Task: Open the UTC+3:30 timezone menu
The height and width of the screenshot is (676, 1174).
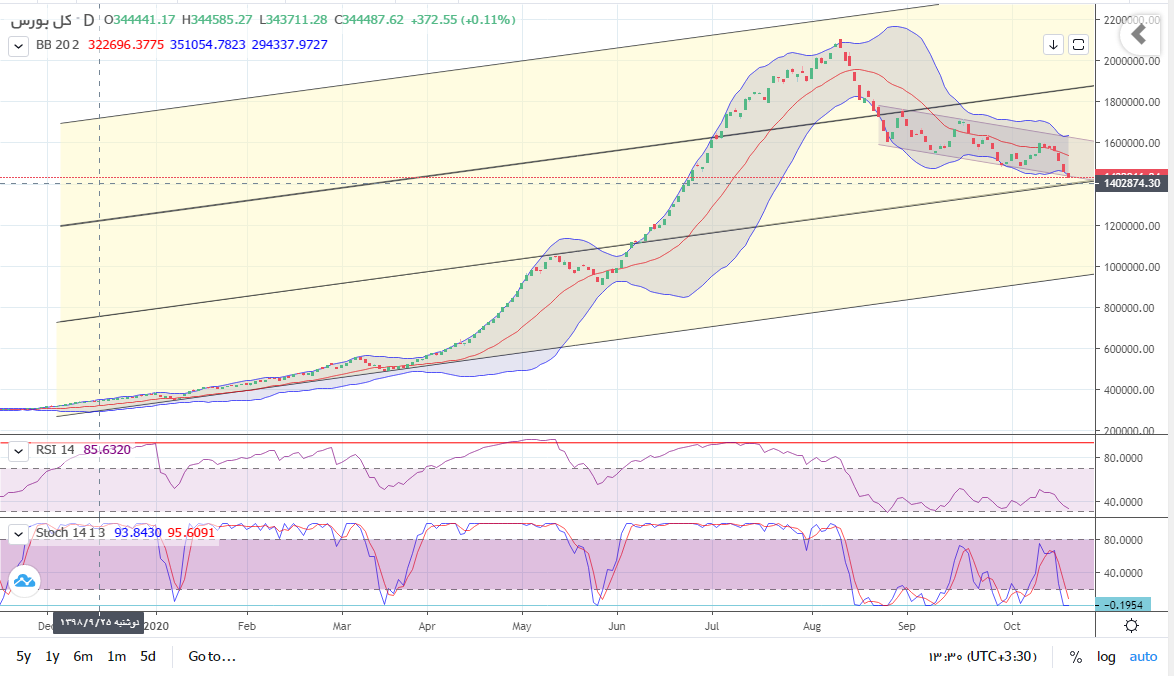Action: point(983,657)
